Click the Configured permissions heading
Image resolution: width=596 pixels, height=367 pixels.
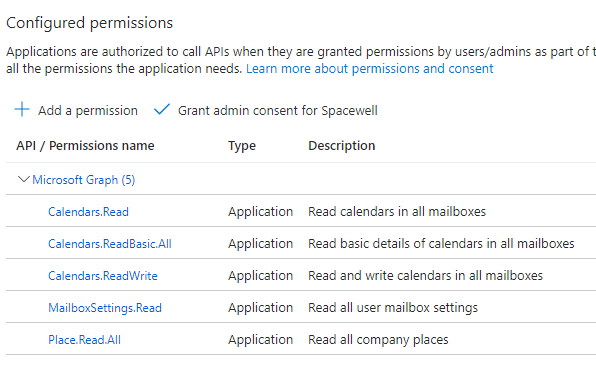[x=90, y=23]
